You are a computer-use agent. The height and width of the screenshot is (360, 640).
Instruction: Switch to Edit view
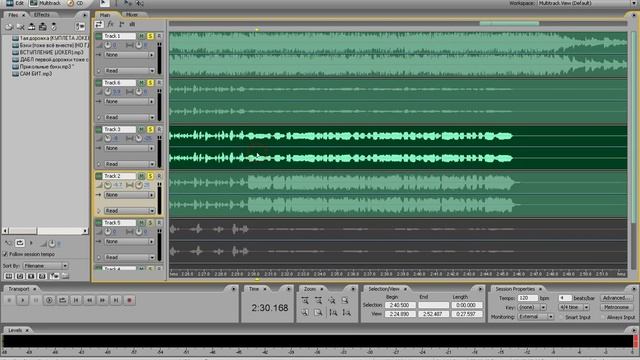15,3
